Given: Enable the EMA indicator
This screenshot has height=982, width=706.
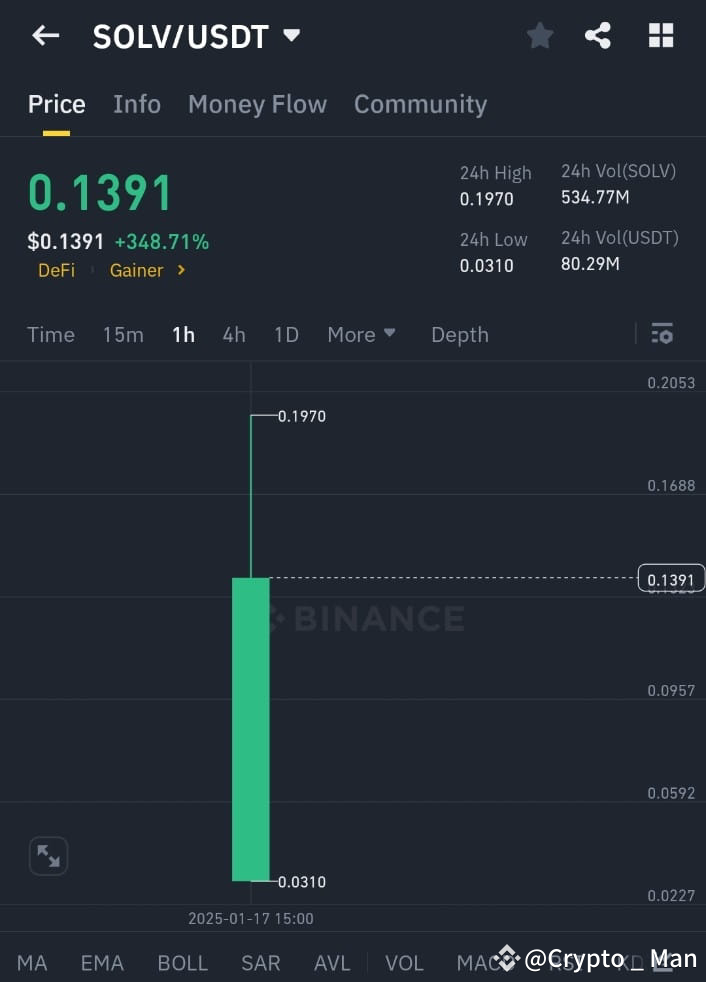Looking at the screenshot, I should (101, 962).
